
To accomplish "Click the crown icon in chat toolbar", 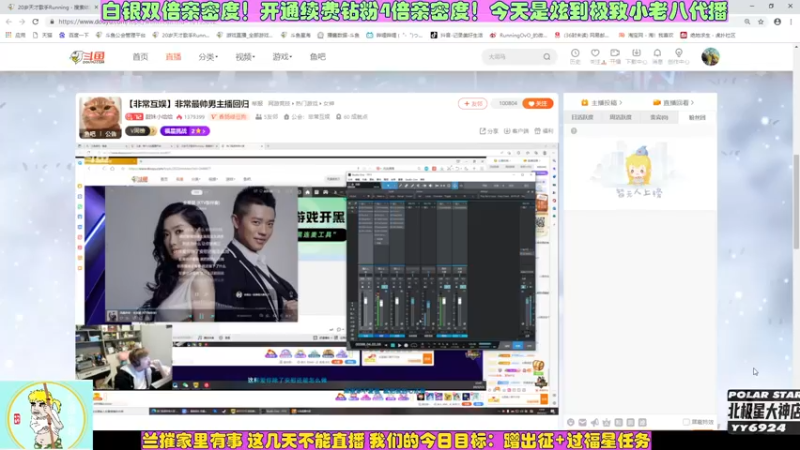I will [606, 422].
